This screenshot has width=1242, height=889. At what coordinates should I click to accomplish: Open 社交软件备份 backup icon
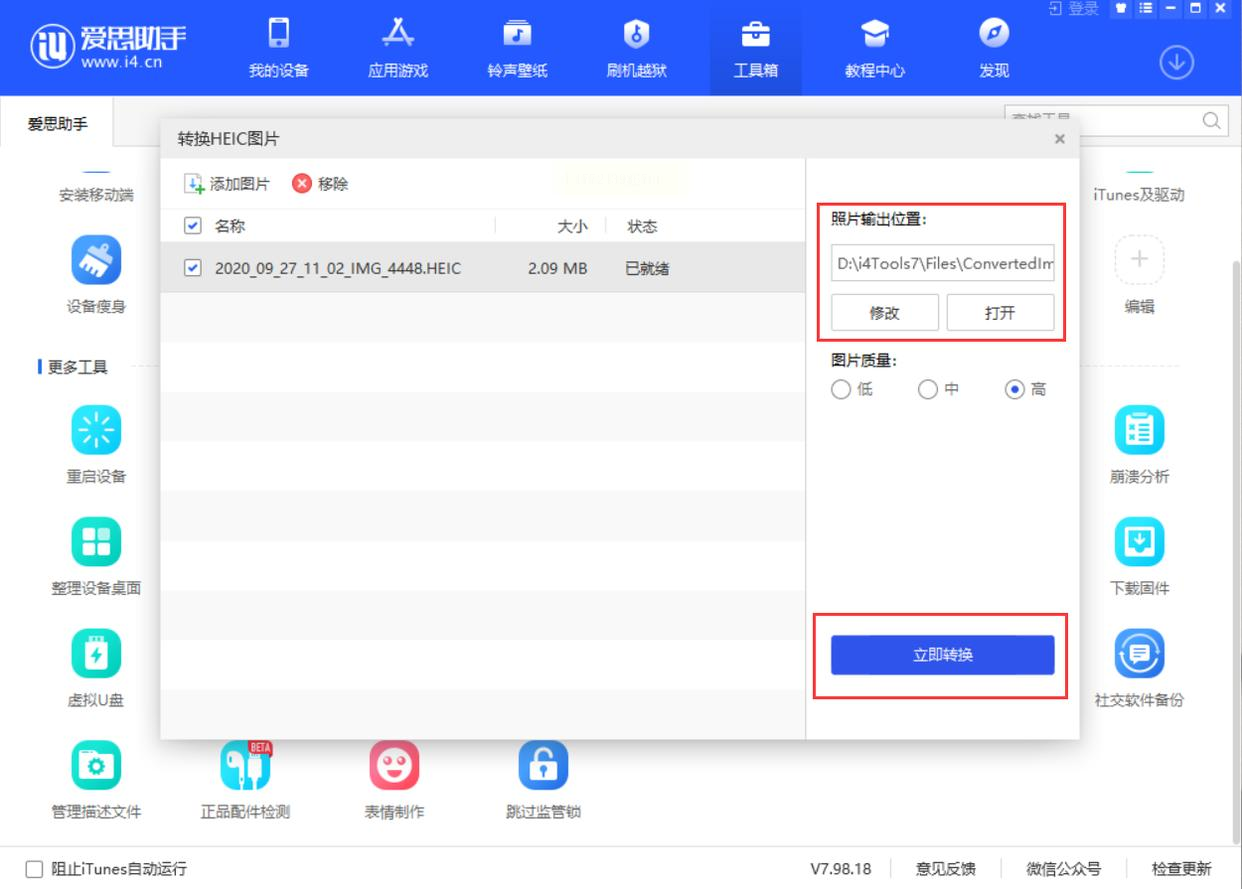coord(1139,654)
